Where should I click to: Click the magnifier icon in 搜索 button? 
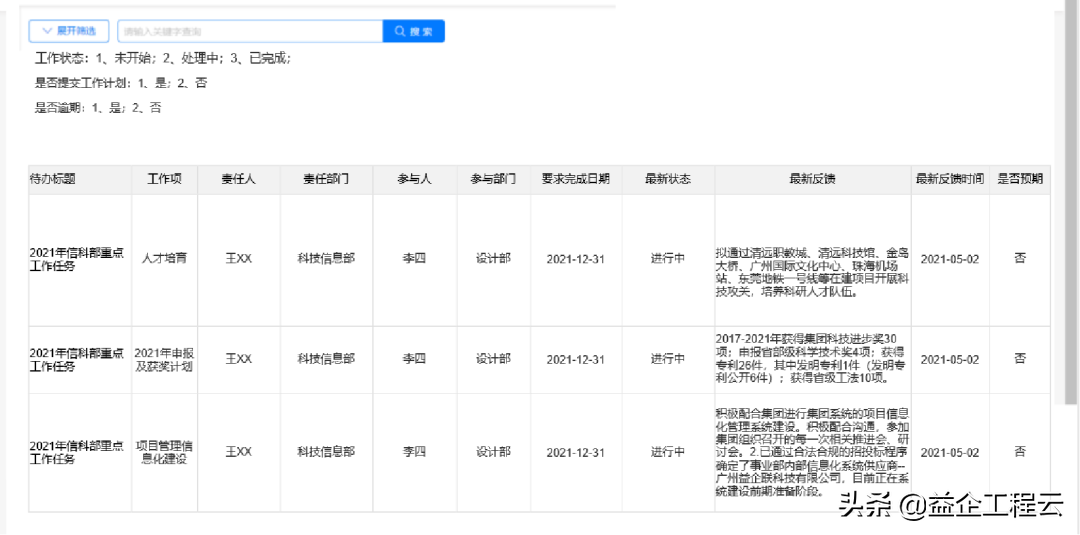pos(400,31)
